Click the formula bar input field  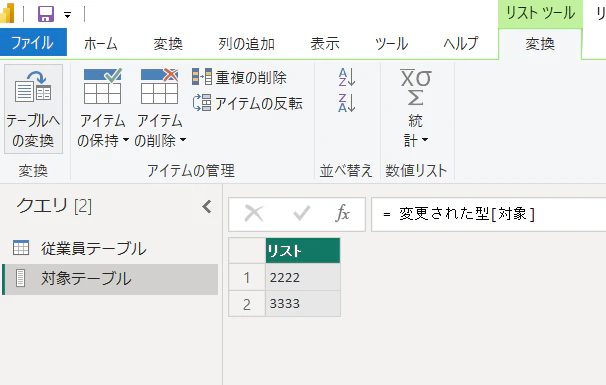pos(489,214)
